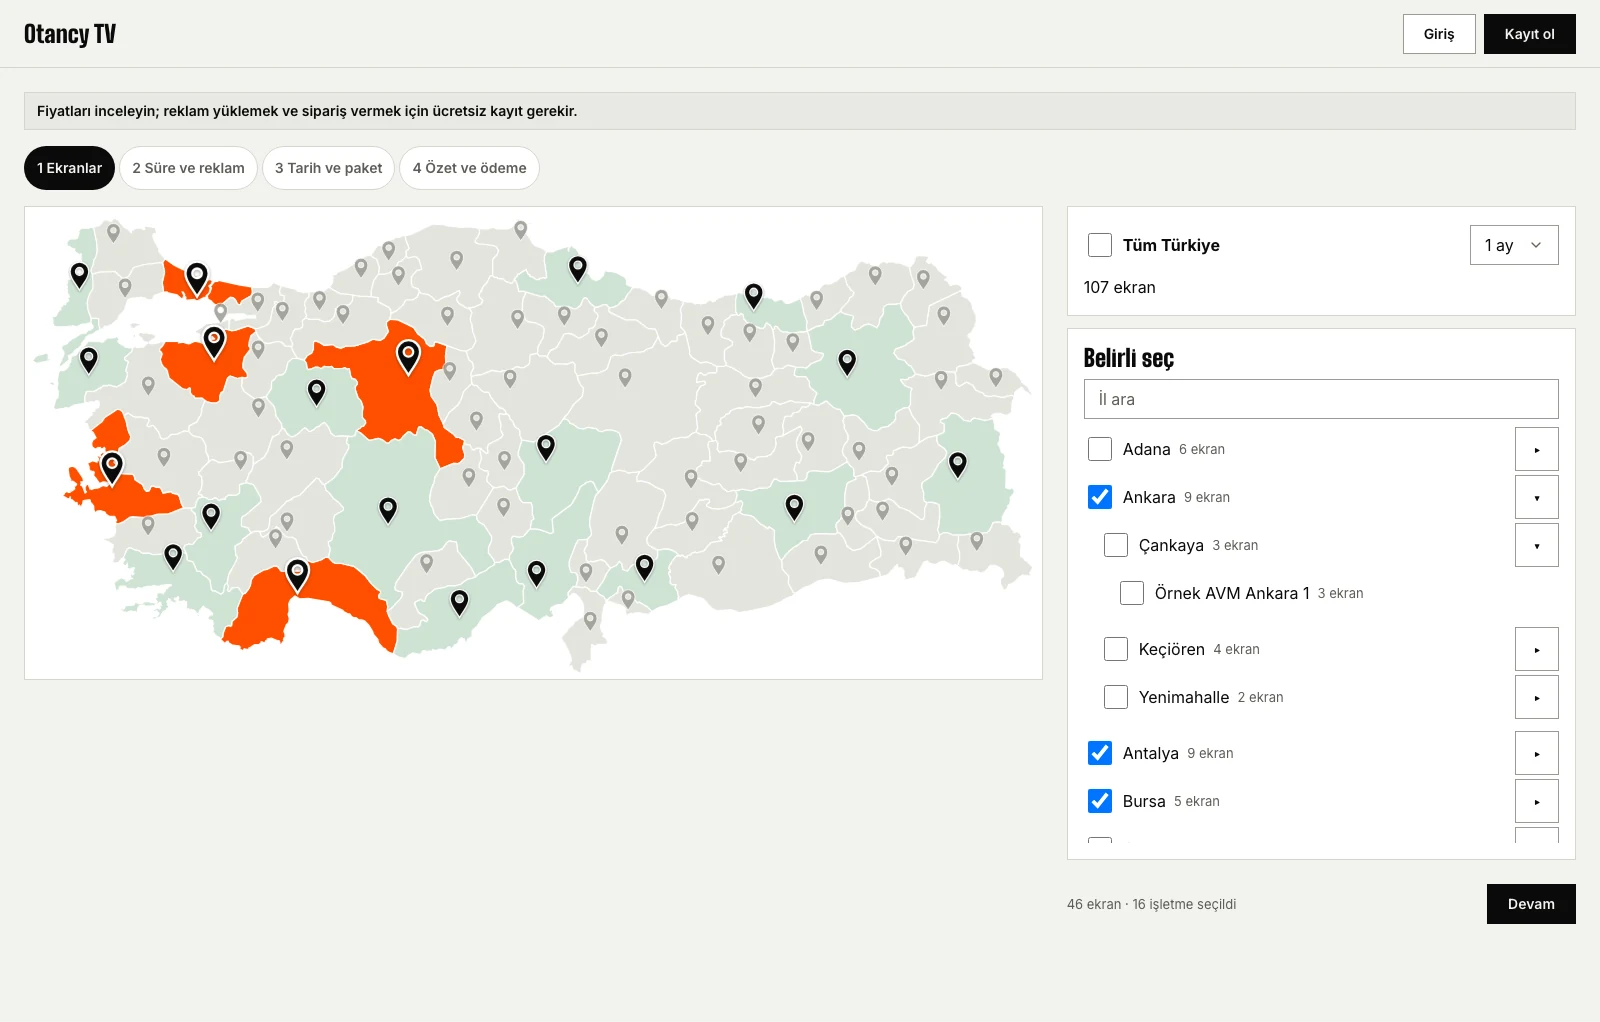Click the Izmir pin on the western coast

112,467
